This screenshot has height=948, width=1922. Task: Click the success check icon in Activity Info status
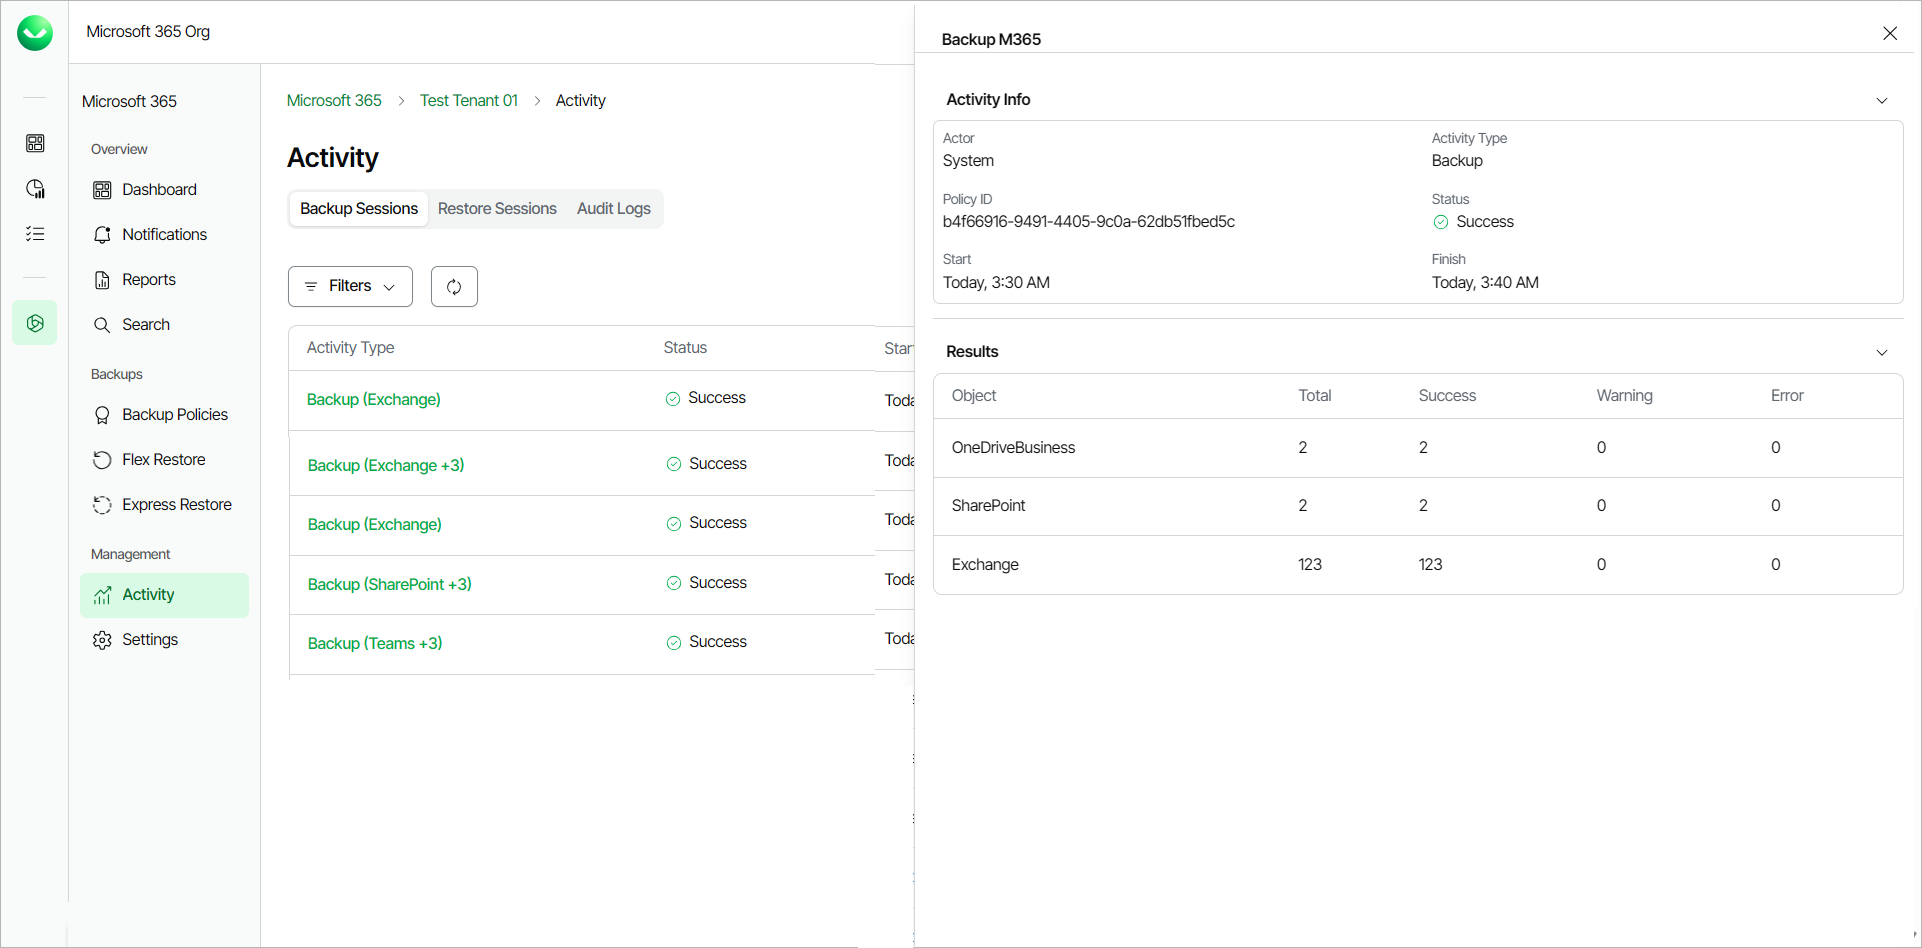pos(1441,222)
